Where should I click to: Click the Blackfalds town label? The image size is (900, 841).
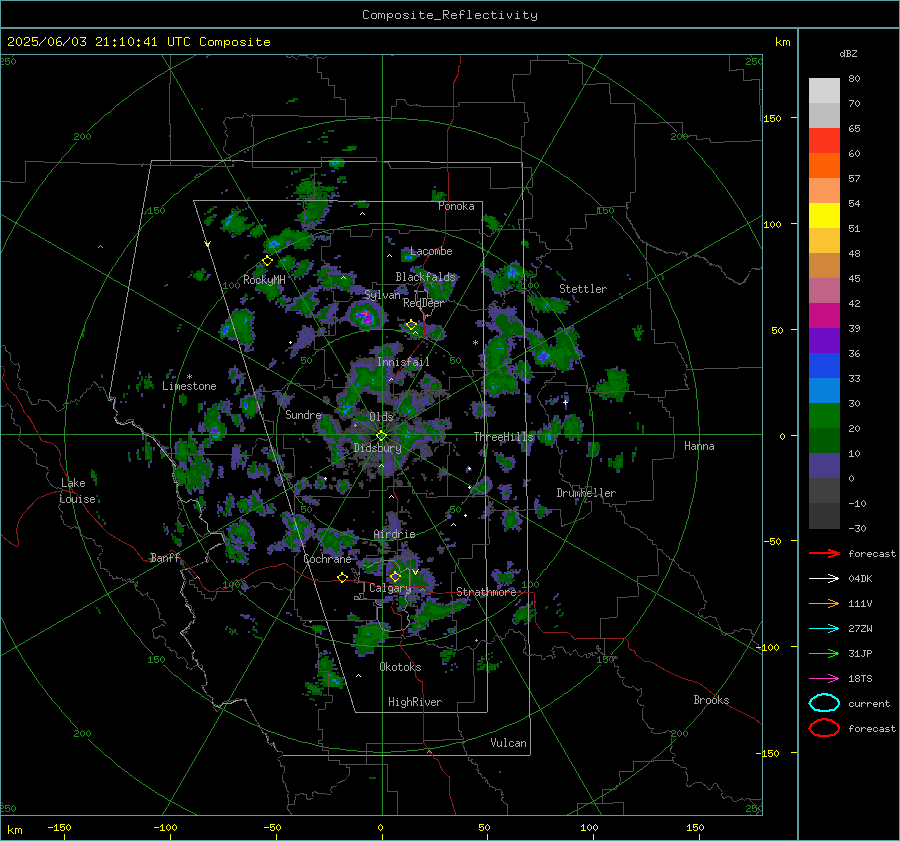tap(425, 277)
